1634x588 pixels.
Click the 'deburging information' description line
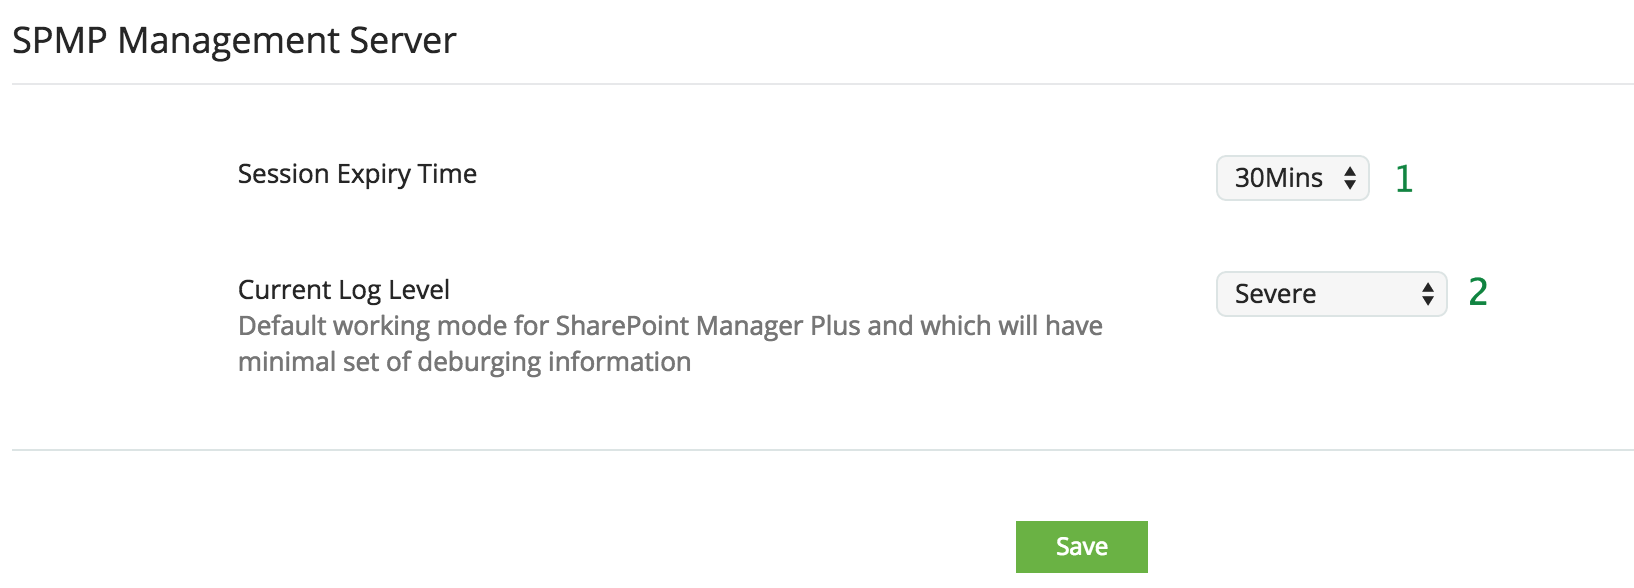click(x=464, y=362)
